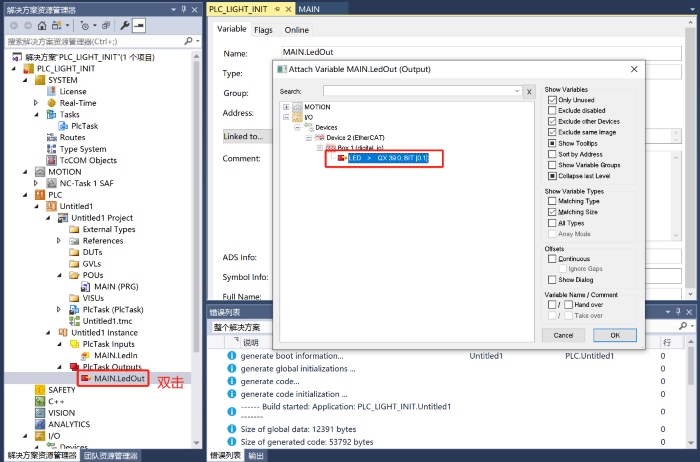The height and width of the screenshot is (462, 700).
Task: Select the External Types folder
Action: pyautogui.click(x=108, y=229)
